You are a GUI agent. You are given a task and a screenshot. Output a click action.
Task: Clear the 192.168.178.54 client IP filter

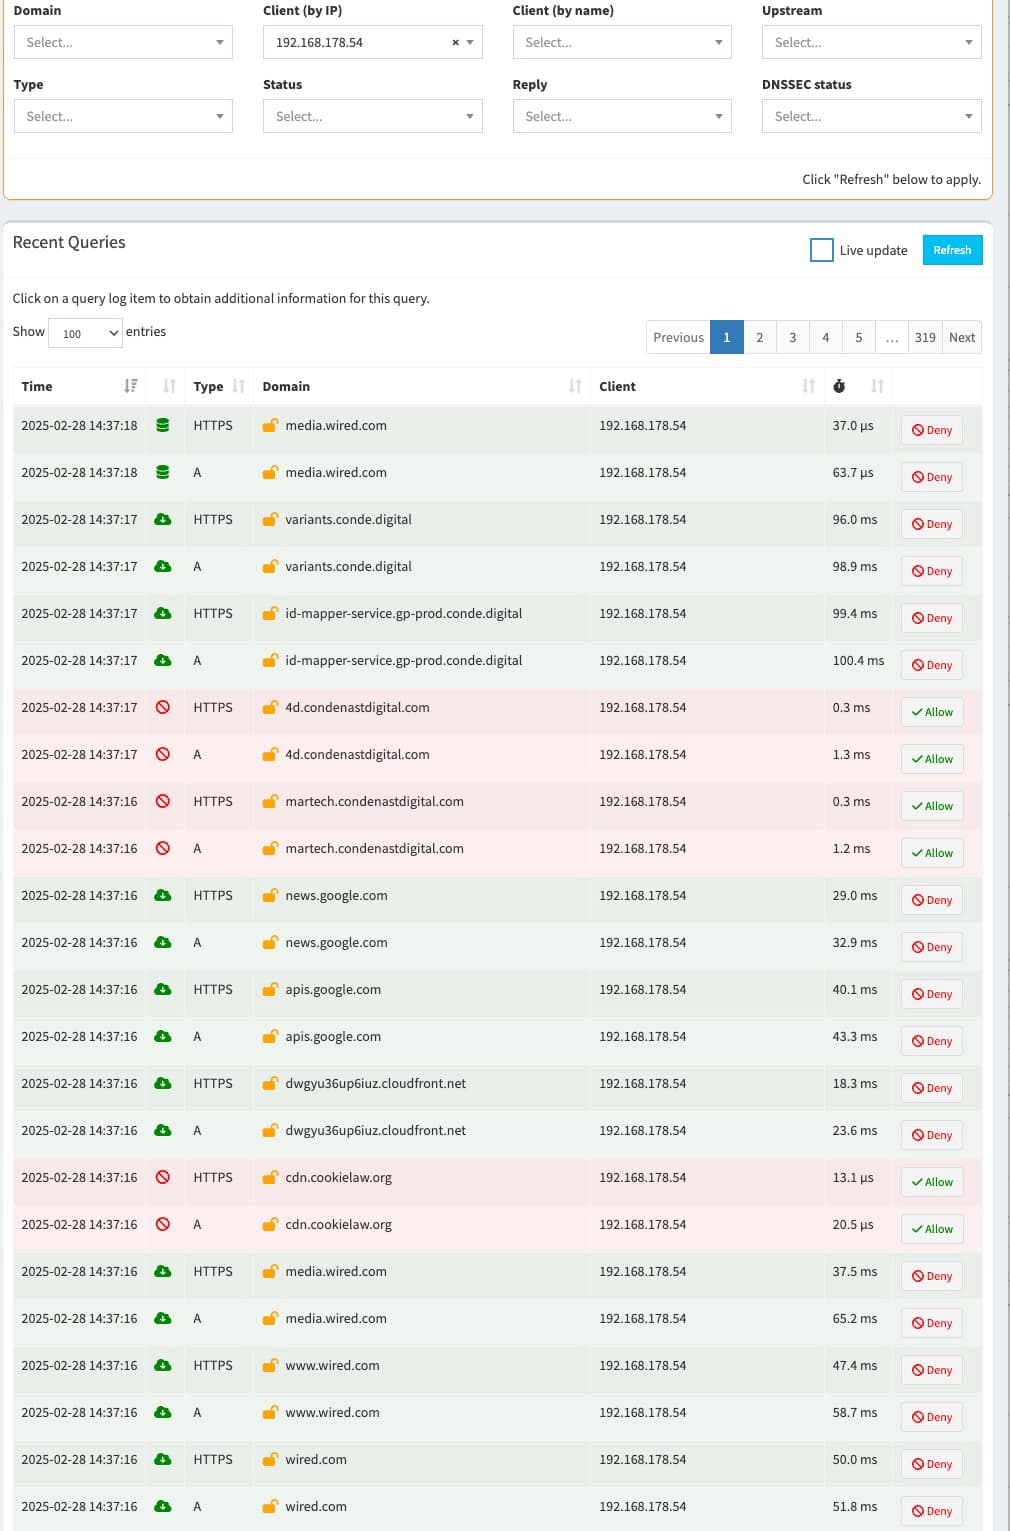455,43
